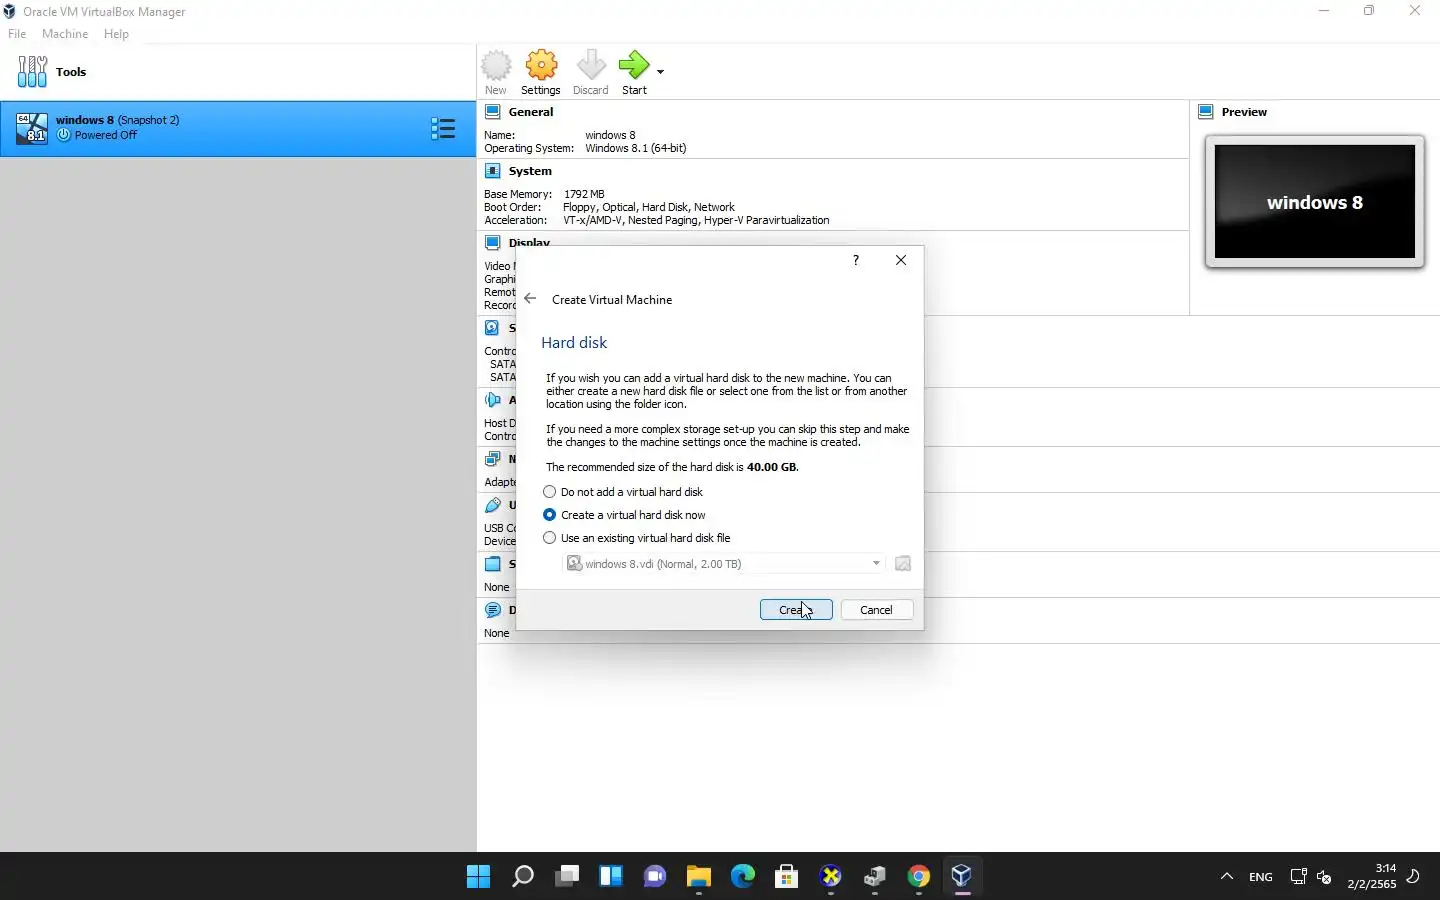Click the Operating System Windows 8.1 (64-bit) text
Viewport: 1440px width, 900px height.
click(636, 148)
